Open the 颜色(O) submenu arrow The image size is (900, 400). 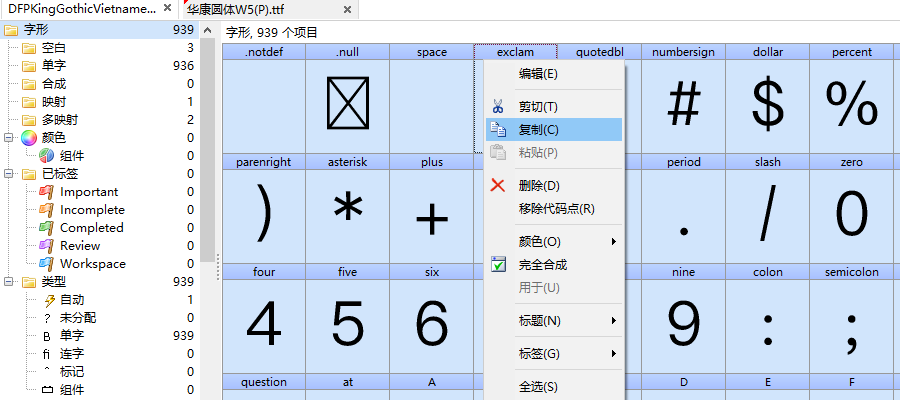[x=613, y=242]
